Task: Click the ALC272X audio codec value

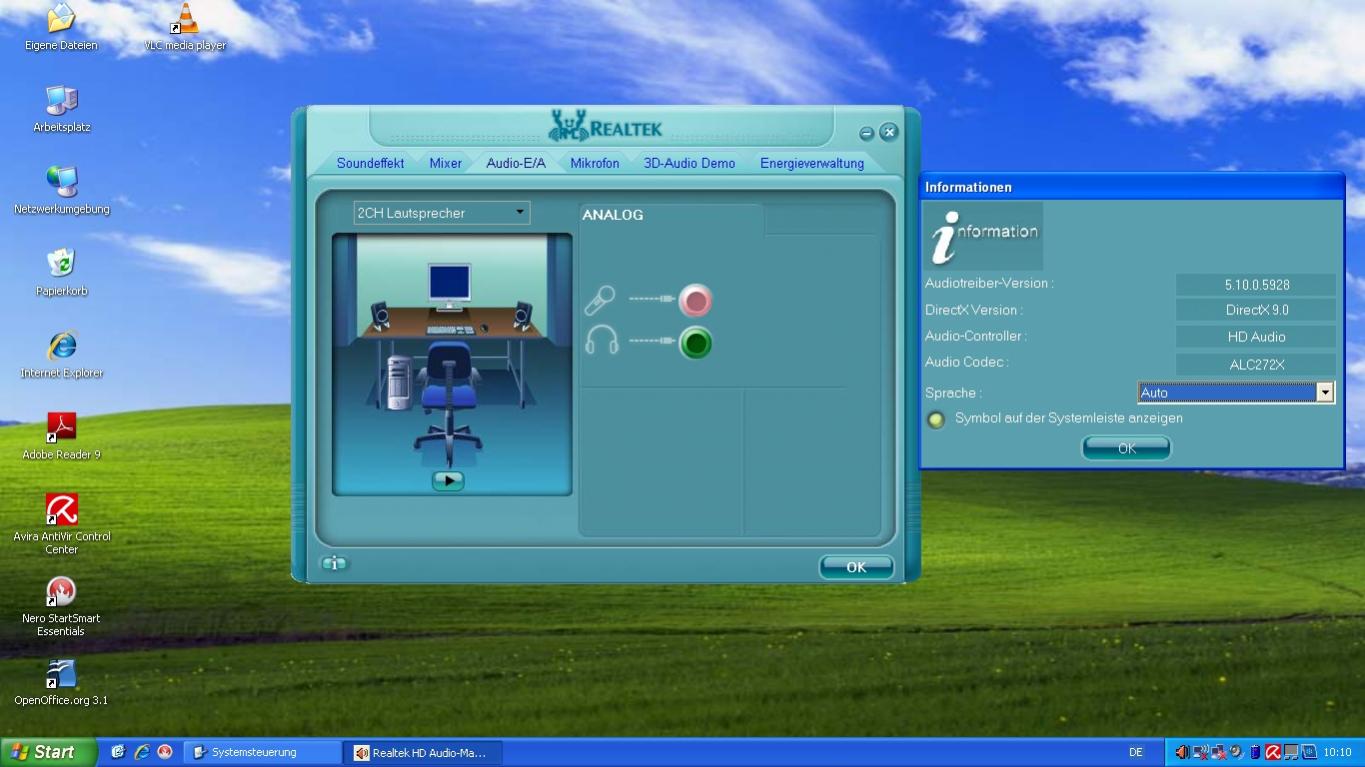Action: [x=1256, y=365]
